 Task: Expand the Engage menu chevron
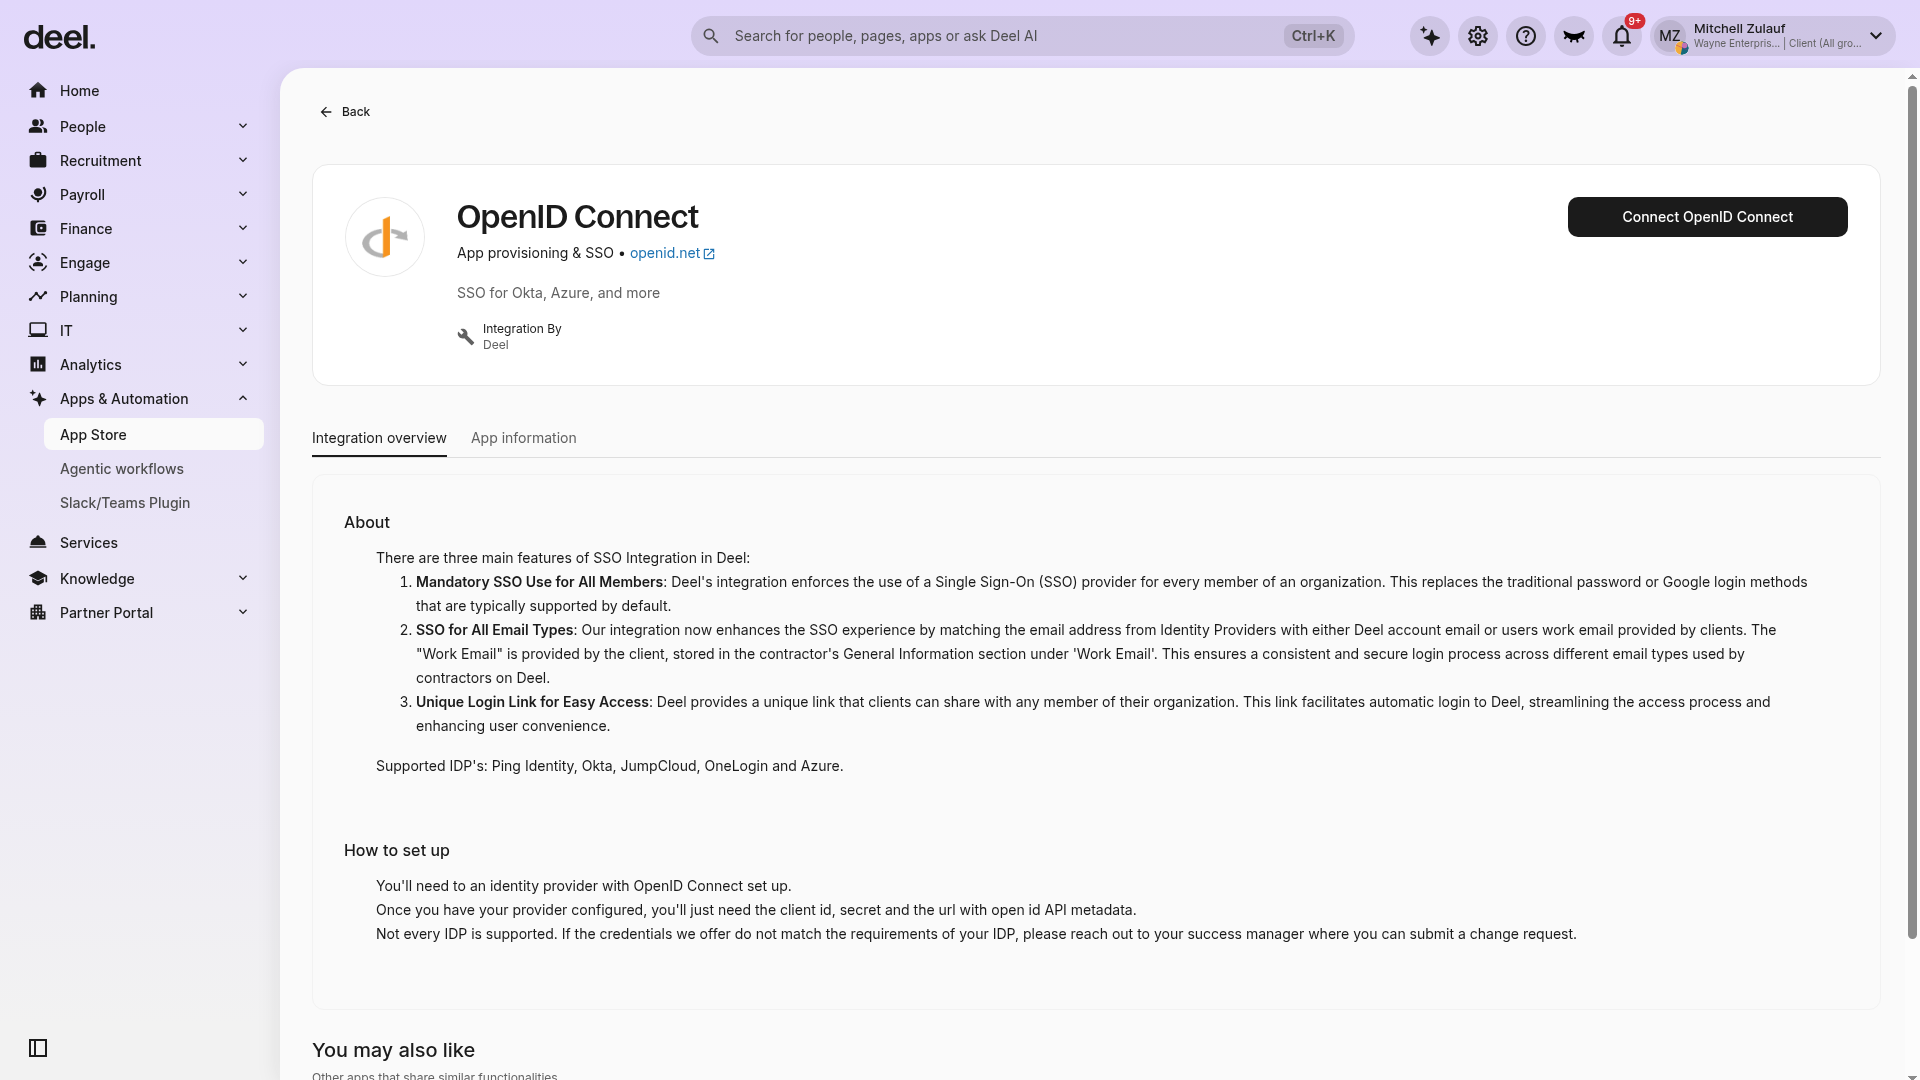(243, 262)
